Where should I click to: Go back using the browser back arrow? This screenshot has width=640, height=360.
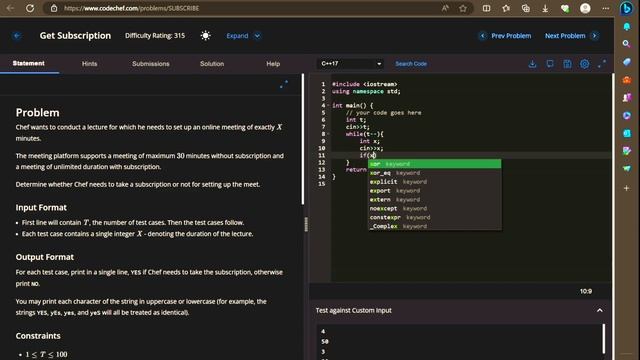tap(10, 8)
